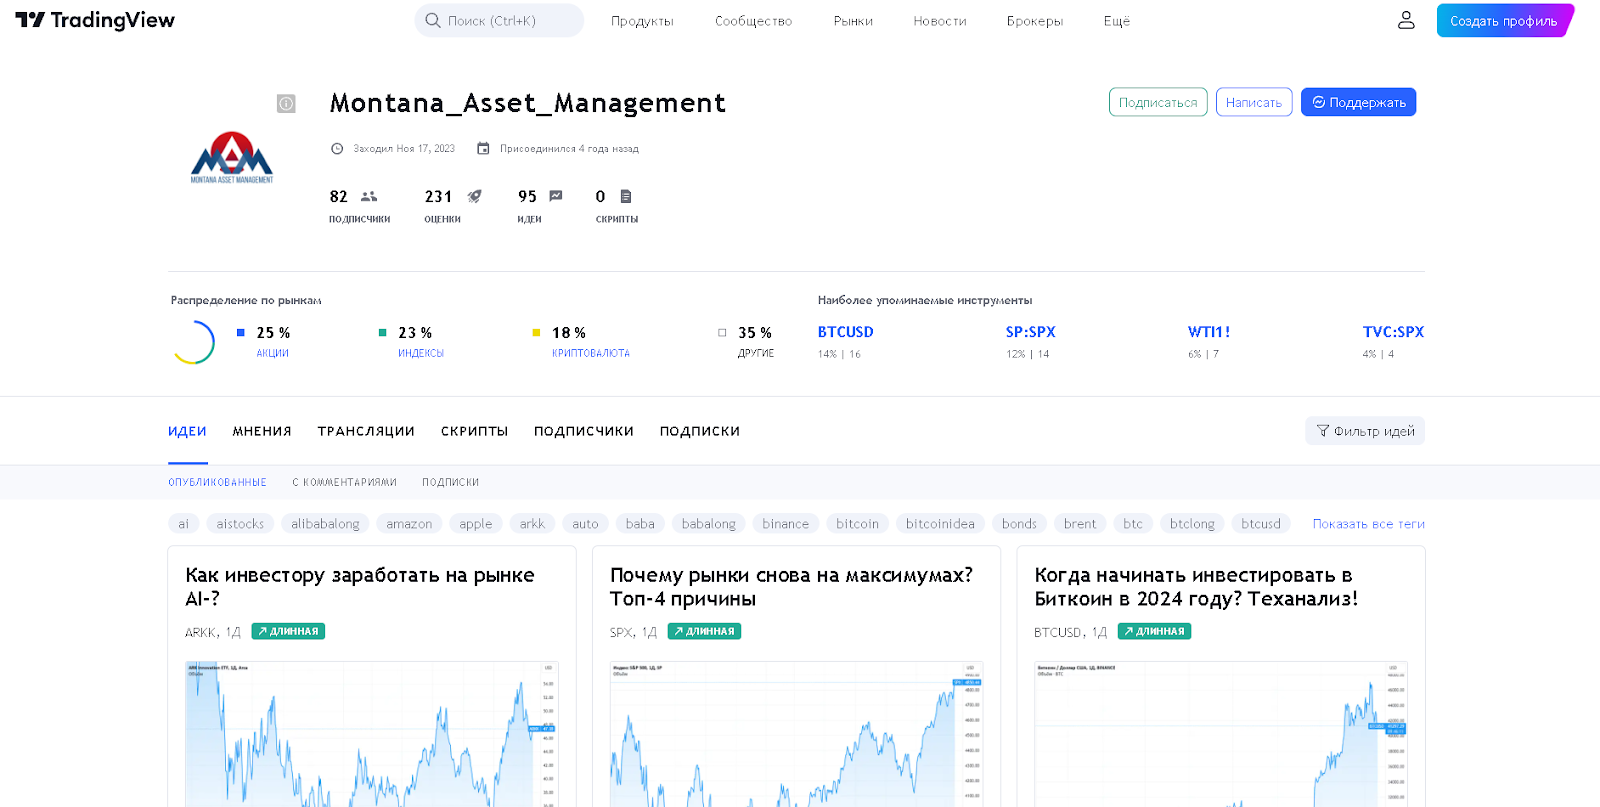Open idea 'Как инвестору заработать на рынке AI-?'

[x=360, y=587]
